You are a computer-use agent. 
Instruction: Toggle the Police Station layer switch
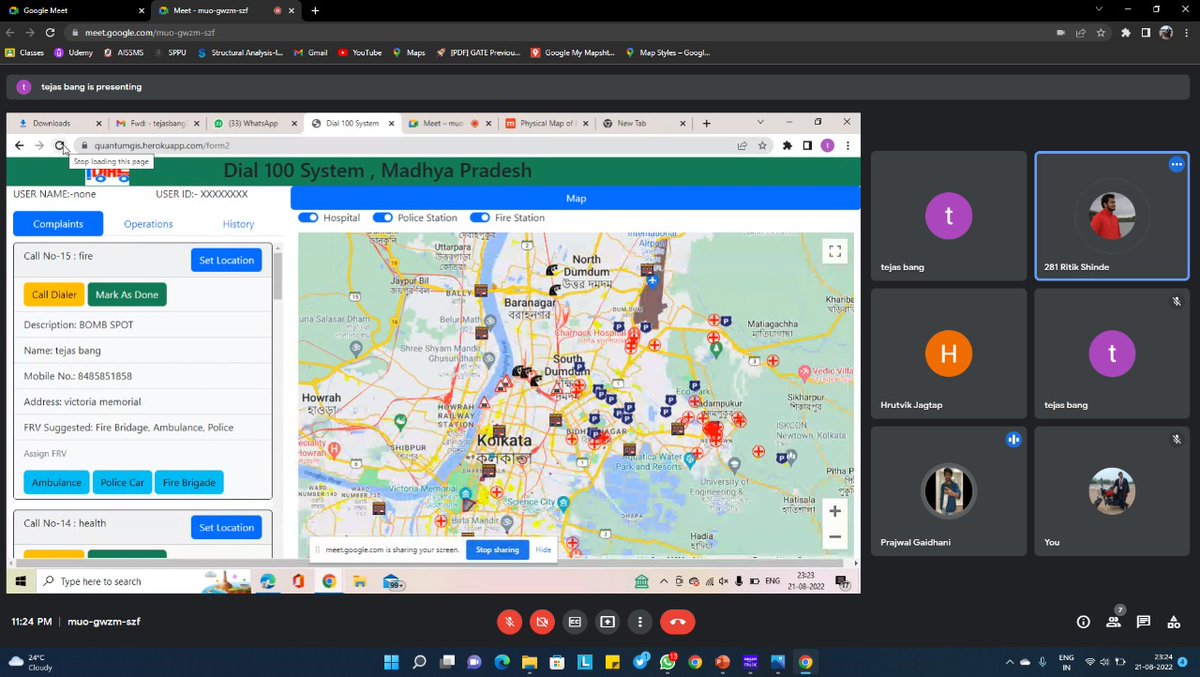coord(382,217)
